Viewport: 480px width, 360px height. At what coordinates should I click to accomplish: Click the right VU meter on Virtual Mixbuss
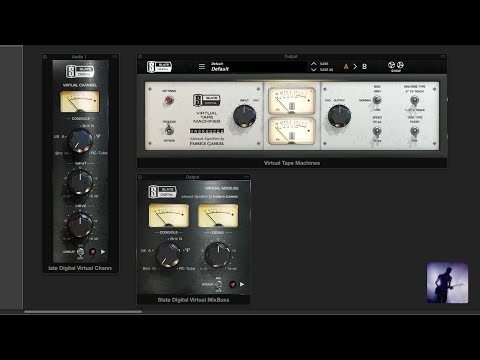(218, 215)
